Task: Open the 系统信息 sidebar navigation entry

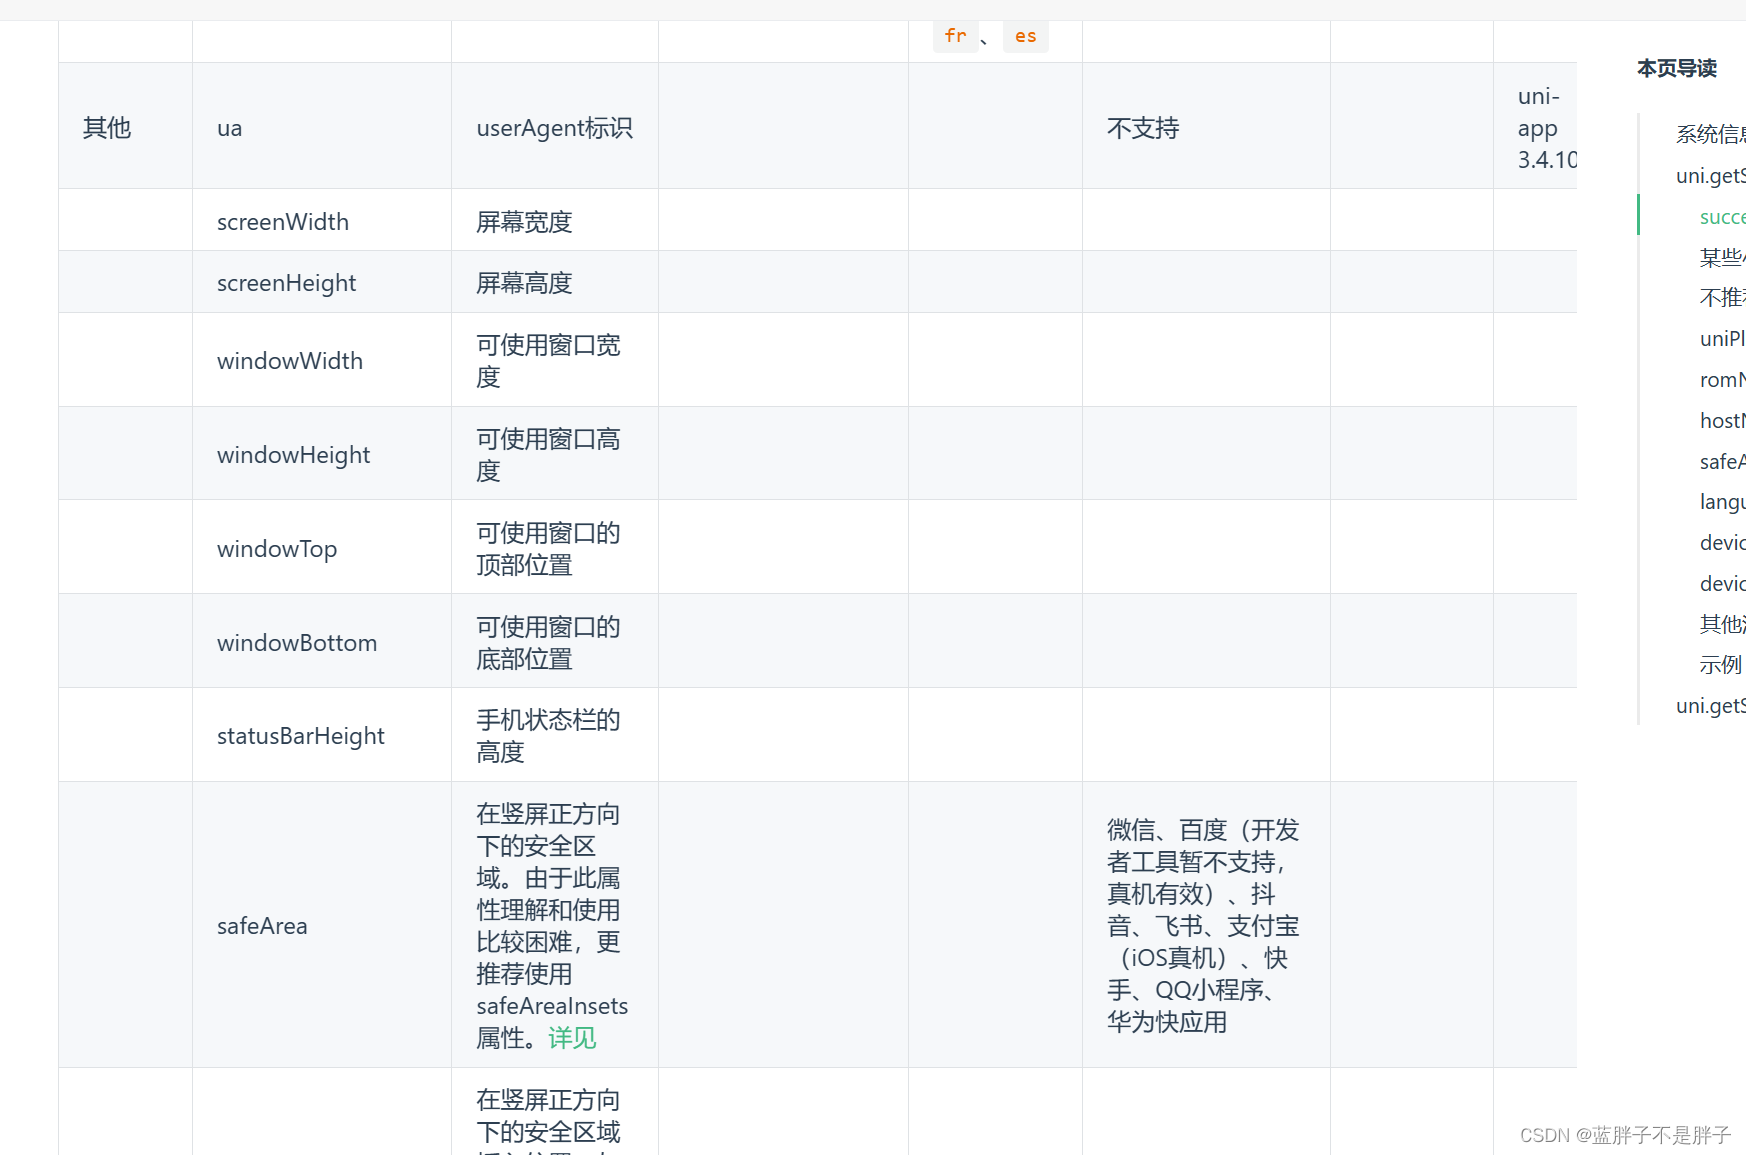Action: pyautogui.click(x=1710, y=134)
